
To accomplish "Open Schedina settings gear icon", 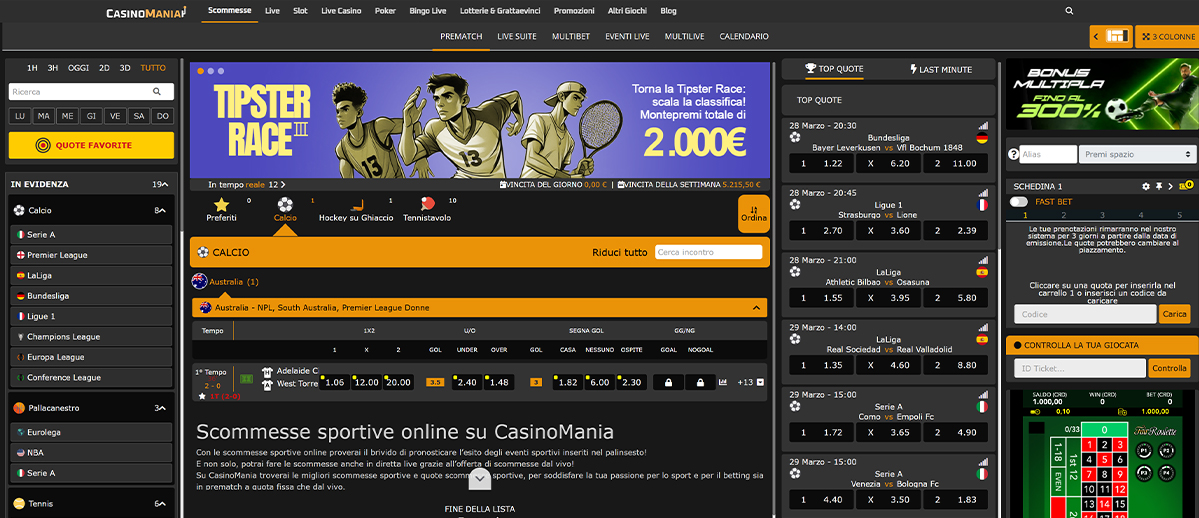I will pos(1145,186).
